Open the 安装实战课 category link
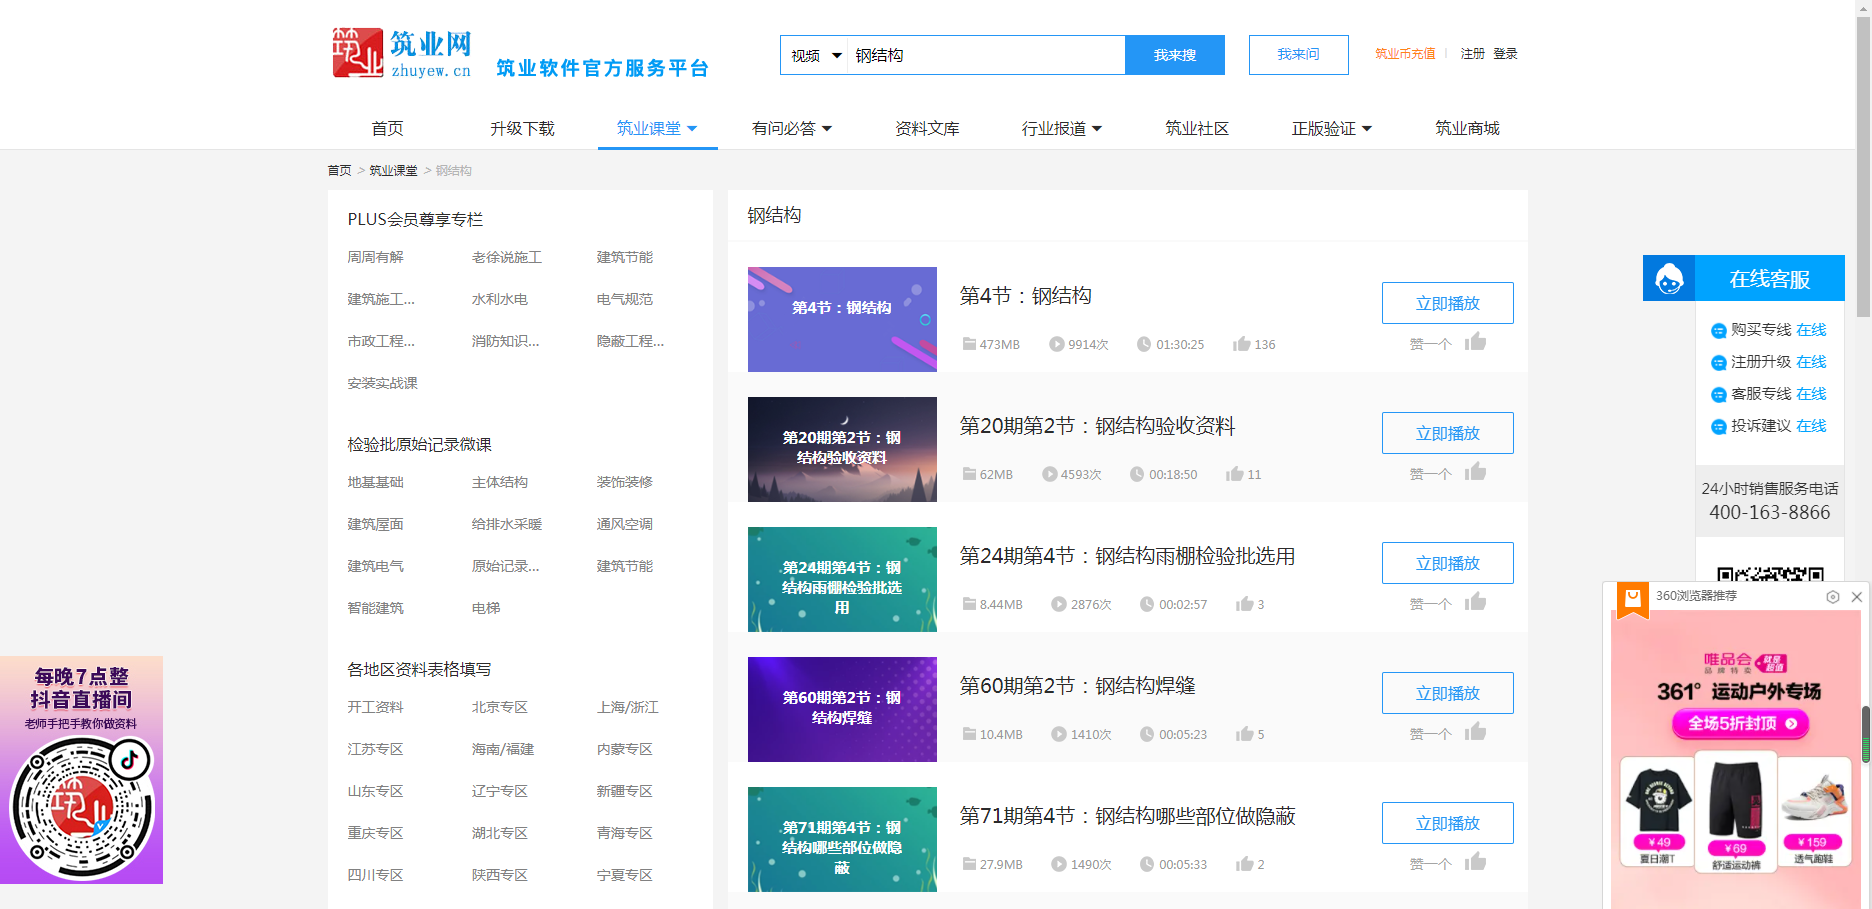Screen dimensions: 1872x909 [x=382, y=383]
